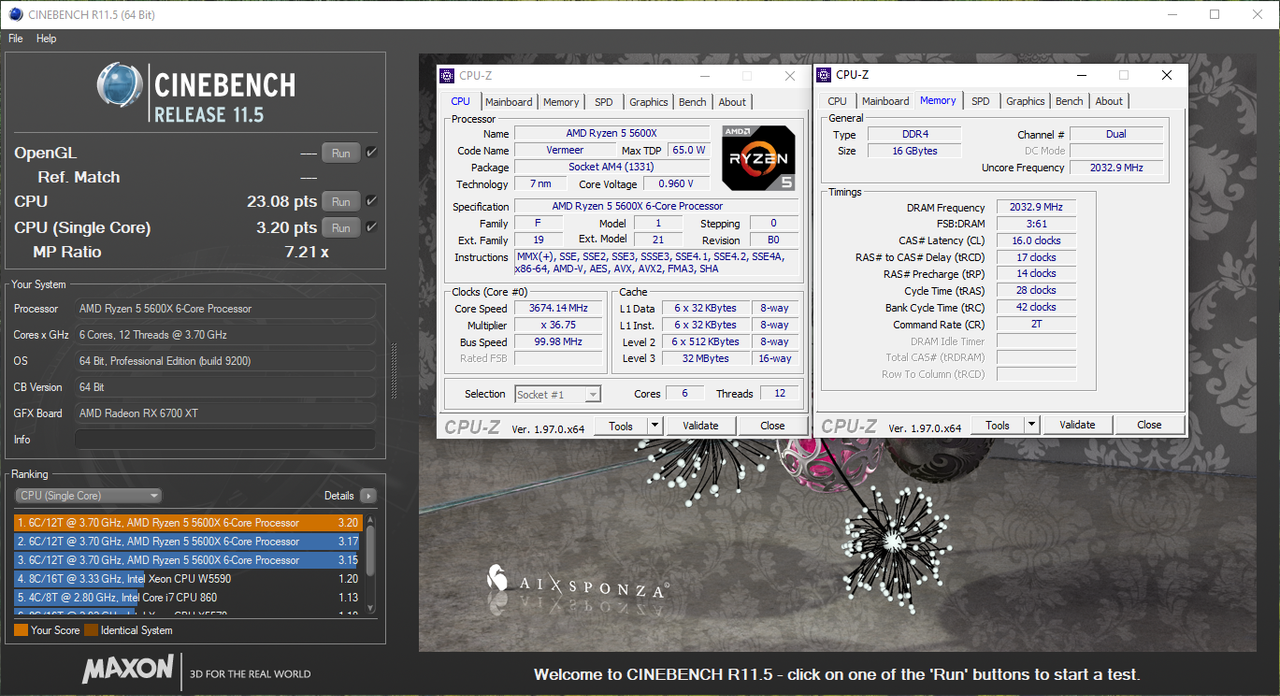
Task: Open Bench tab in right CPU-Z
Action: 1069,101
